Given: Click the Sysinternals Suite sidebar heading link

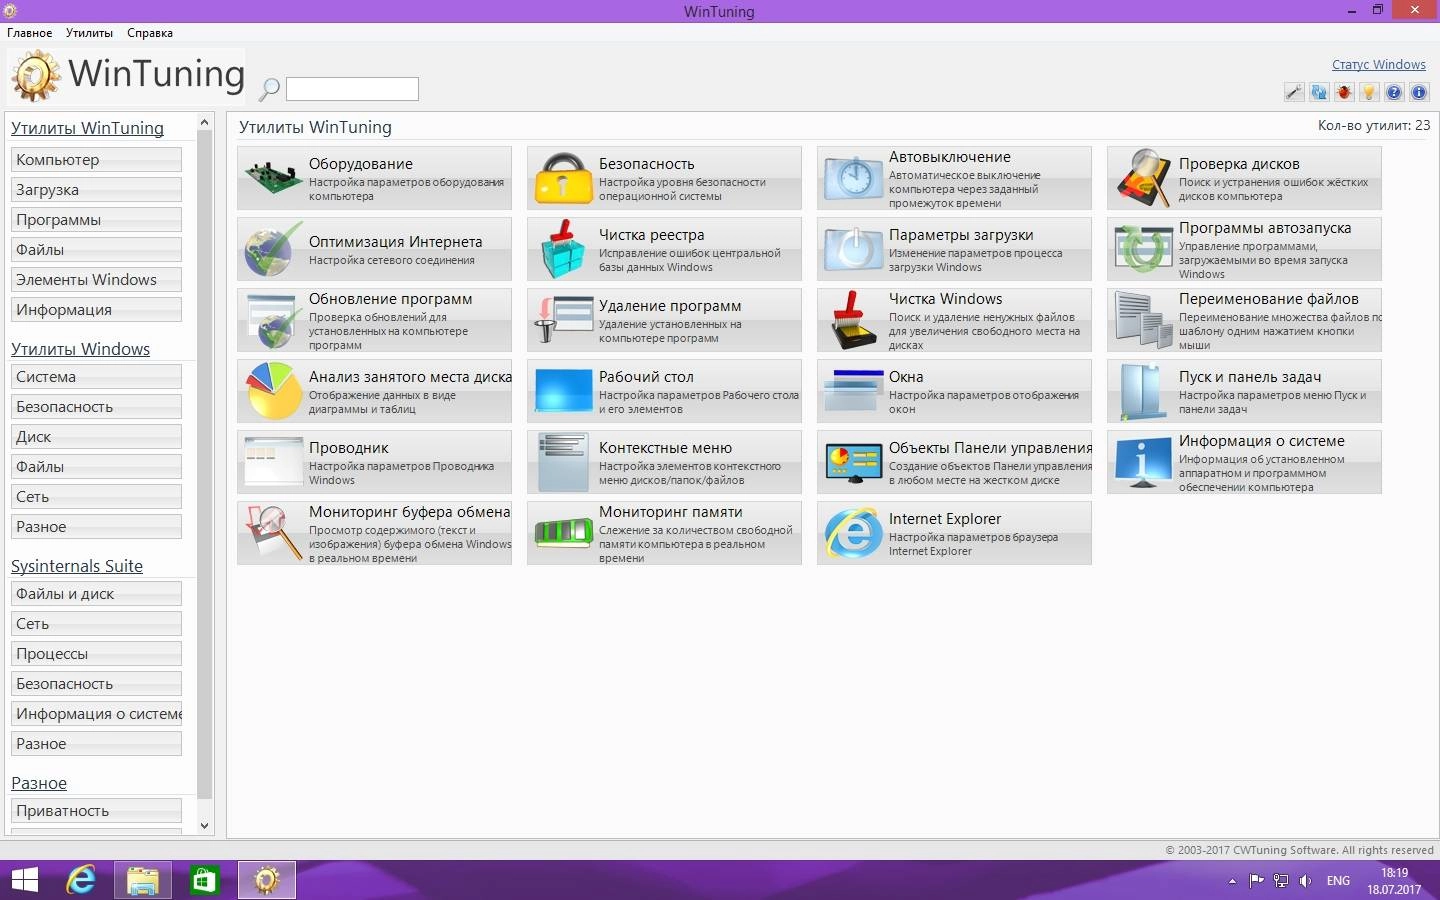Looking at the screenshot, I should point(77,566).
